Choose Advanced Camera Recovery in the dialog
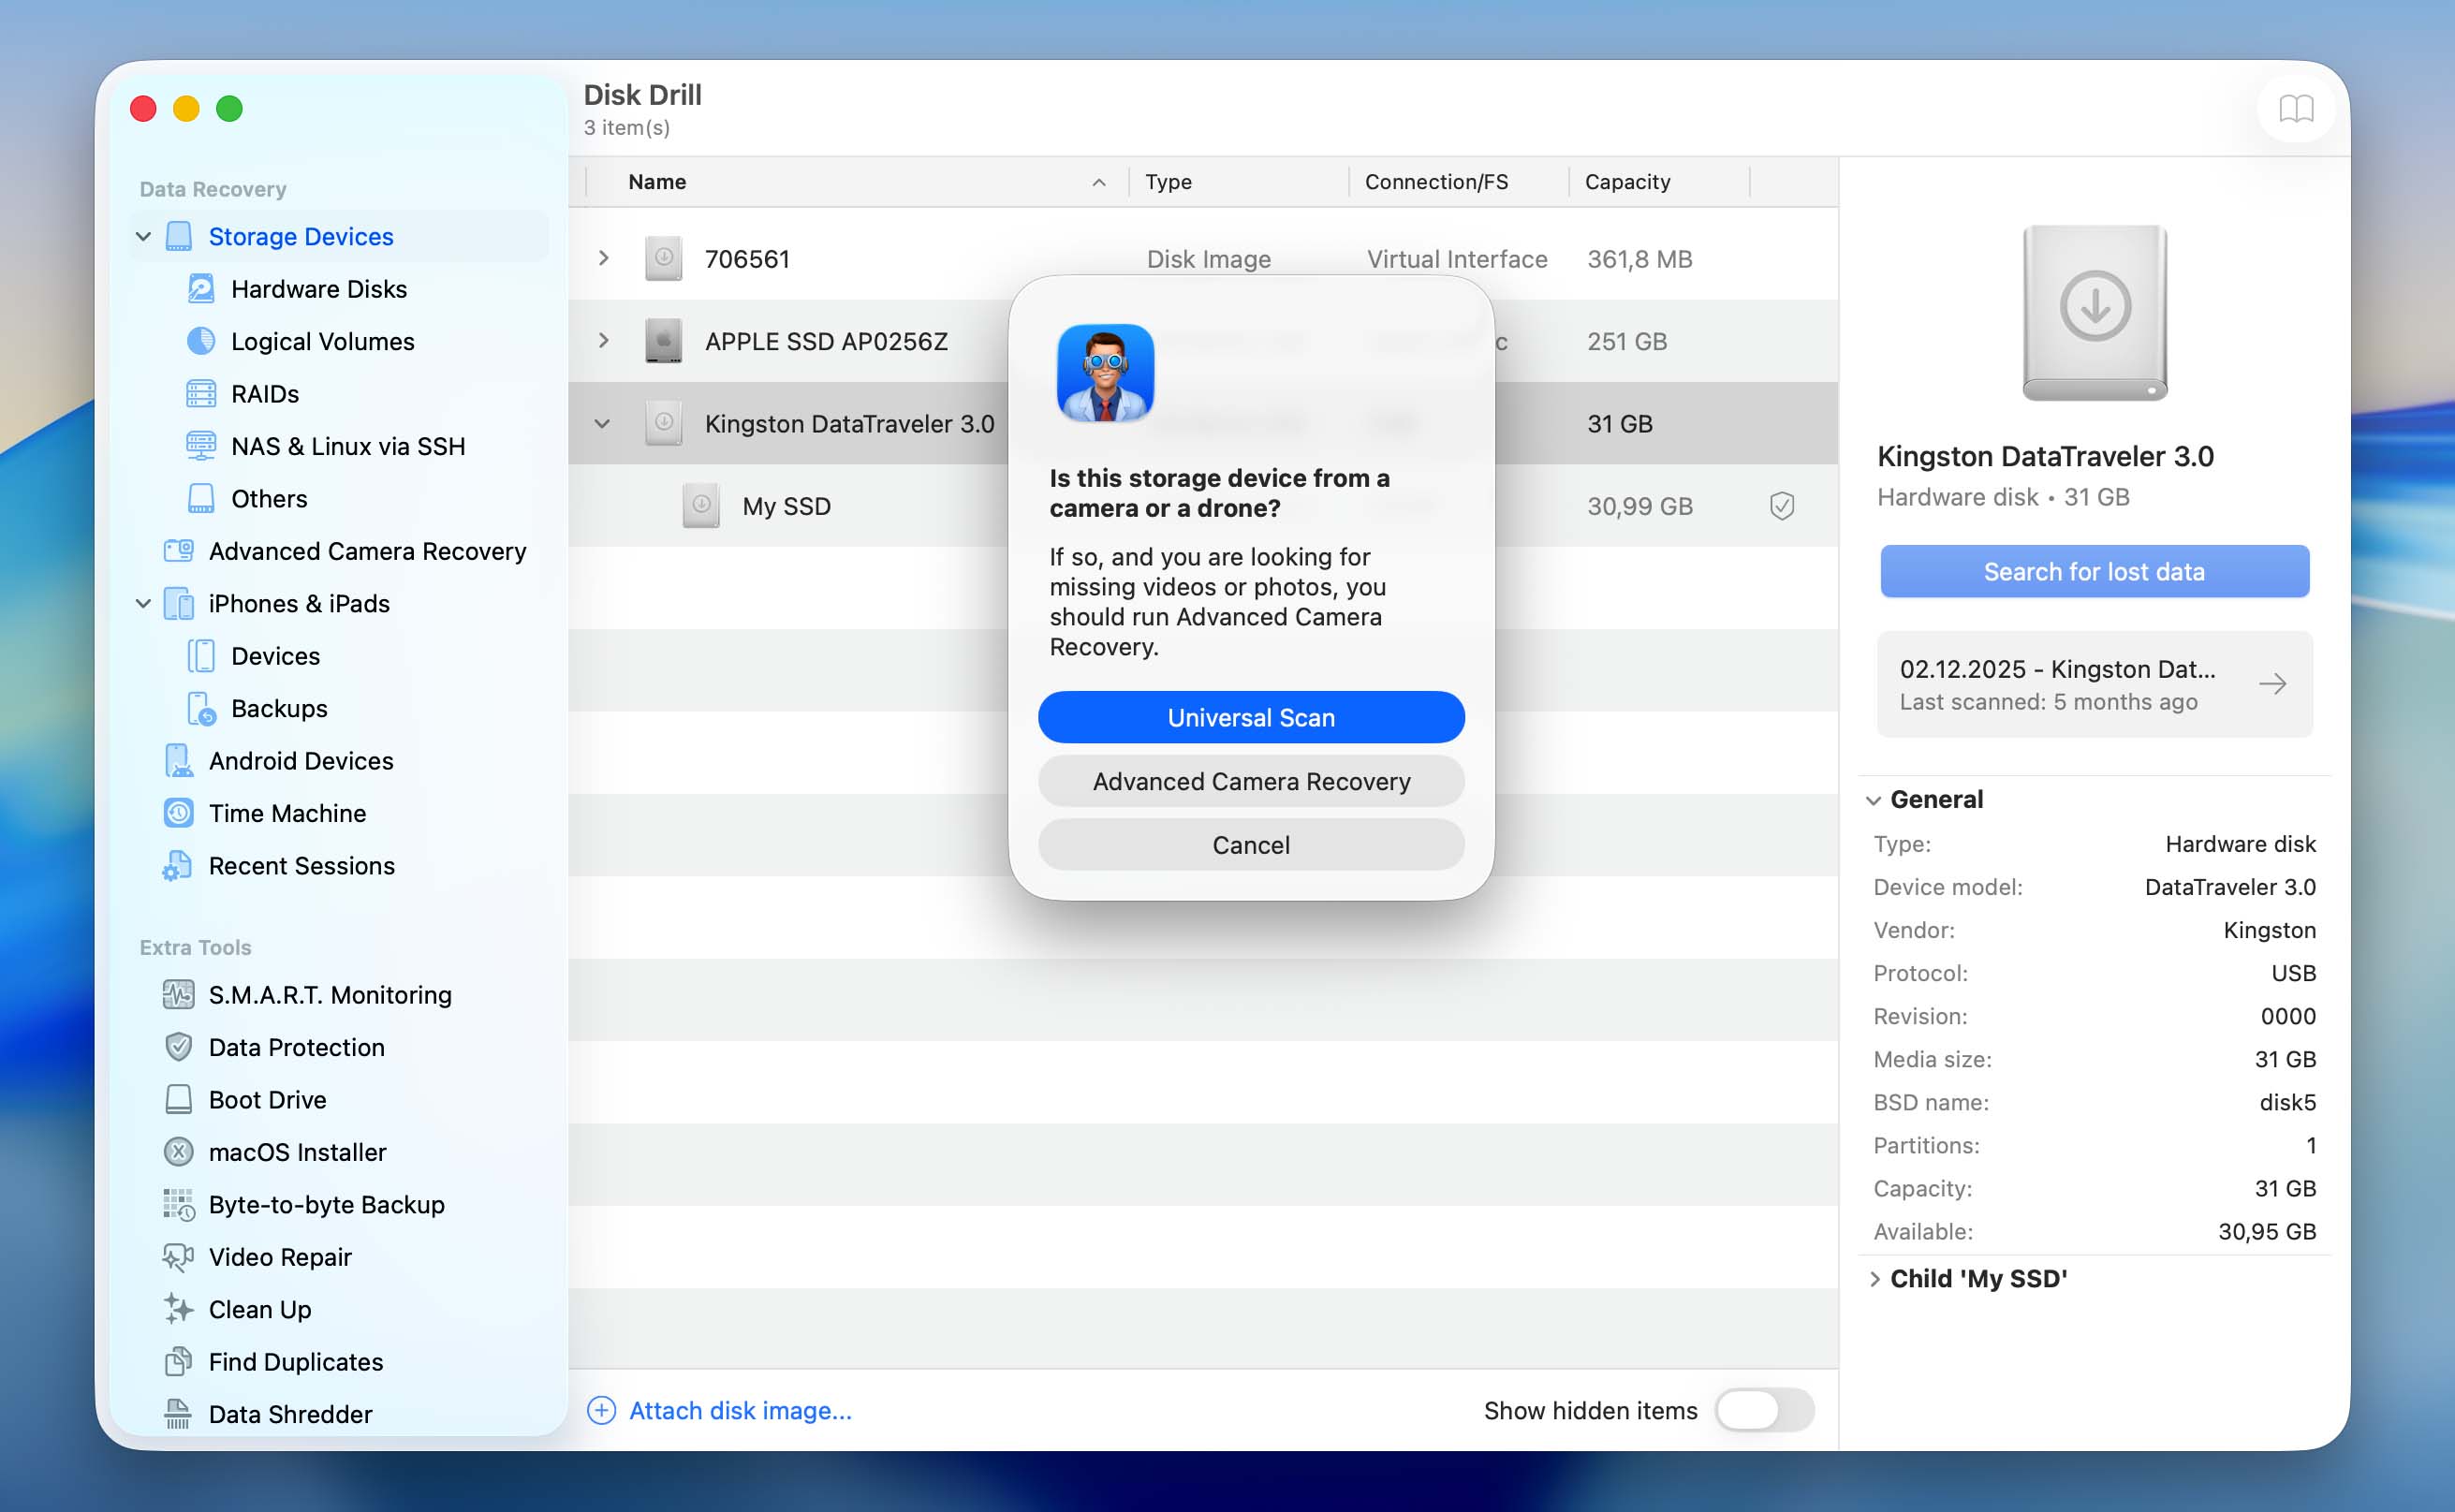2455x1512 pixels. pyautogui.click(x=1251, y=781)
